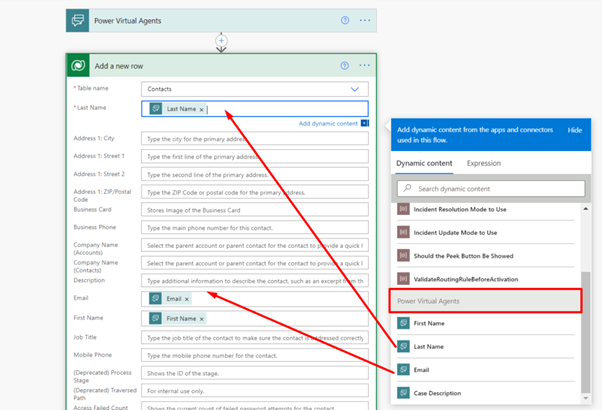Click the First Name dynamic content icon
The image size is (602, 410).
point(403,323)
